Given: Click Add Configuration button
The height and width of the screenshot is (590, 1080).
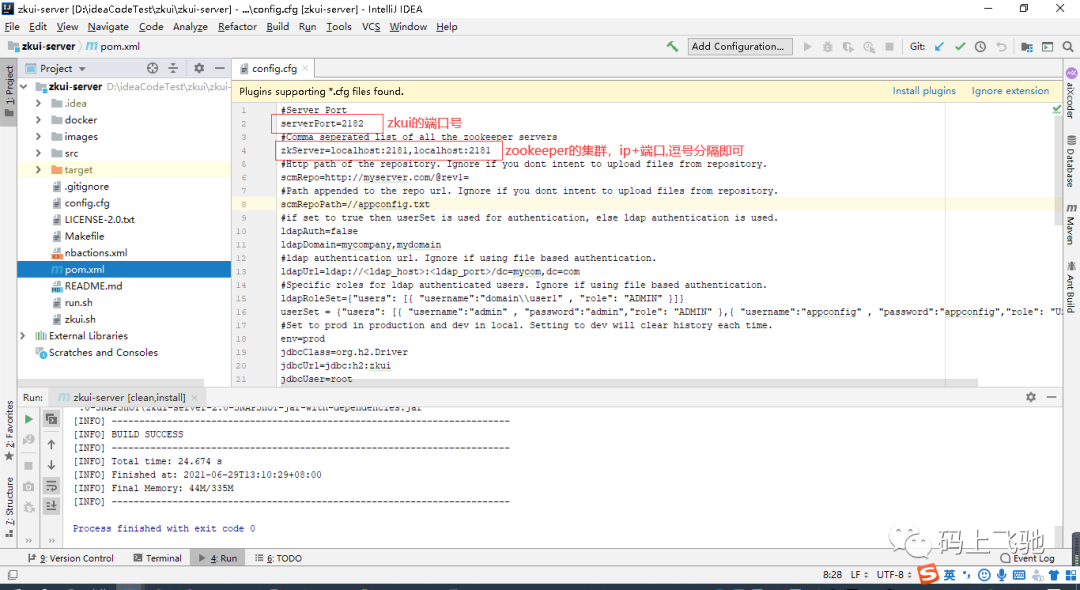Looking at the screenshot, I should pyautogui.click(x=740, y=46).
